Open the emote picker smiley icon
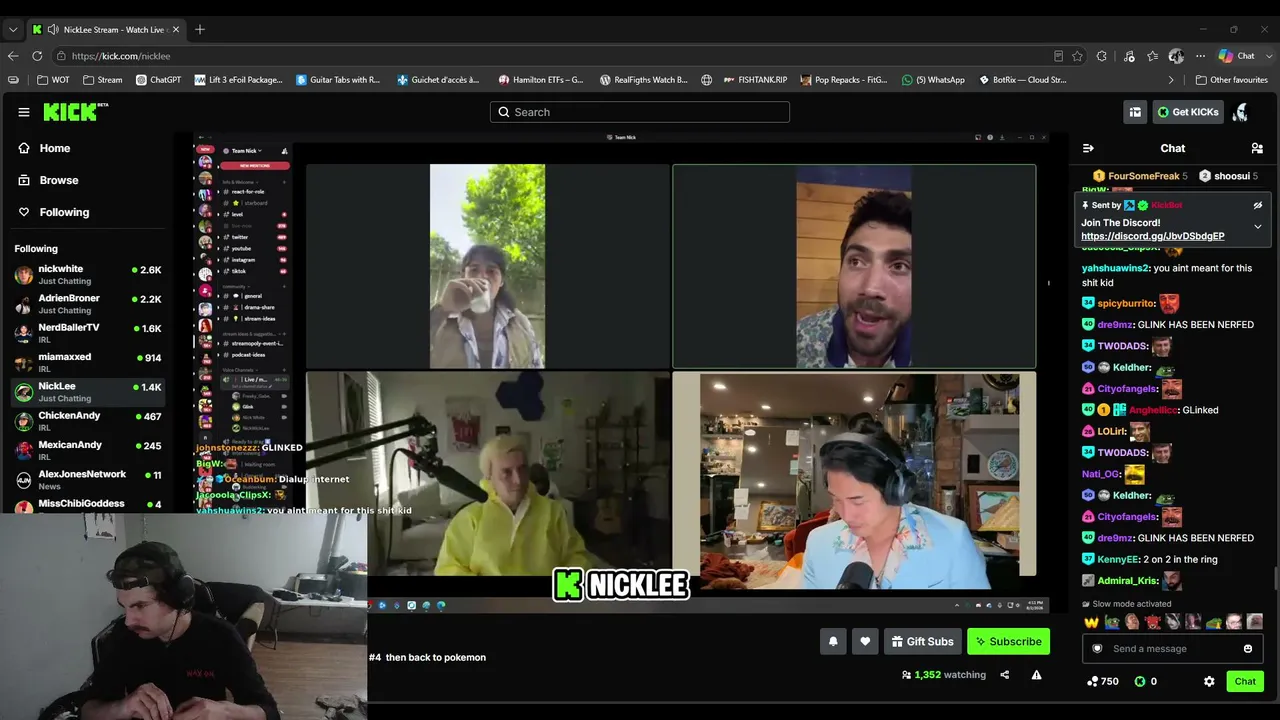The height and width of the screenshot is (720, 1280). coord(1248,649)
